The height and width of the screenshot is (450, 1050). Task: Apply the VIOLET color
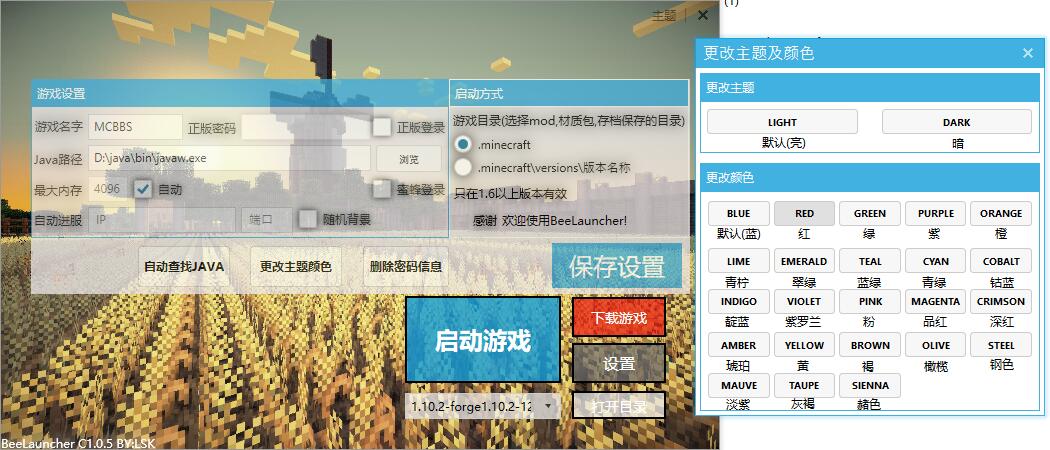(804, 301)
